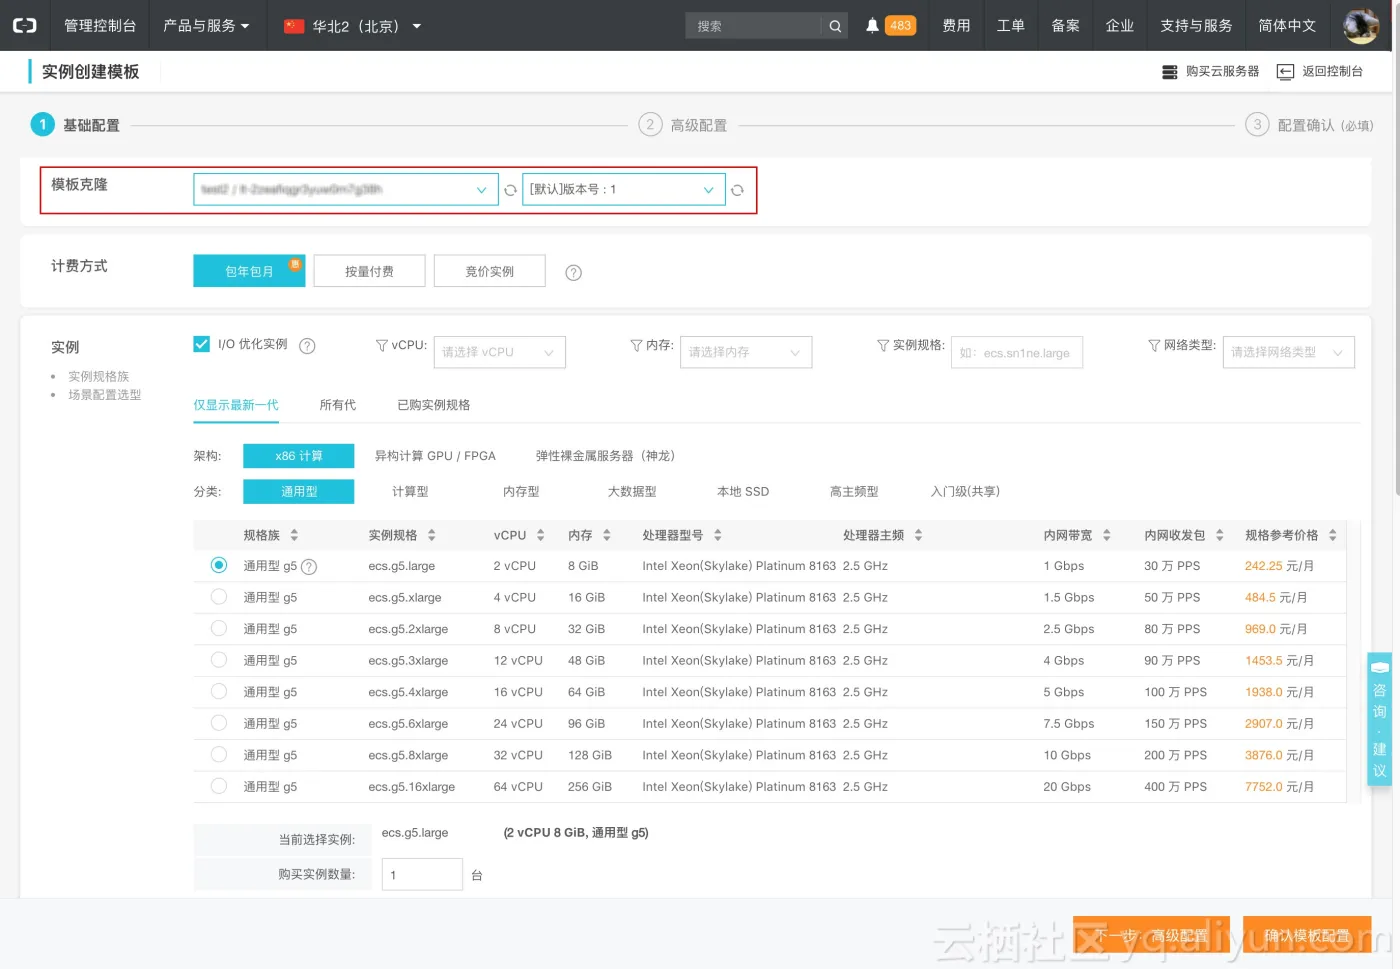
Task: Refresh the version number list icon
Action: click(737, 190)
